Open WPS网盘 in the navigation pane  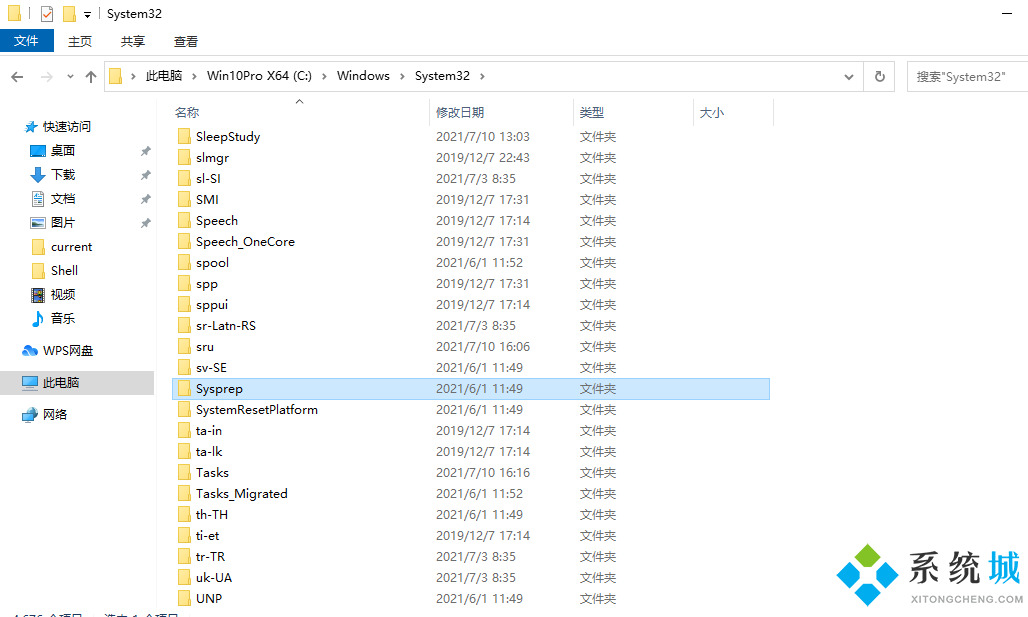(68, 351)
